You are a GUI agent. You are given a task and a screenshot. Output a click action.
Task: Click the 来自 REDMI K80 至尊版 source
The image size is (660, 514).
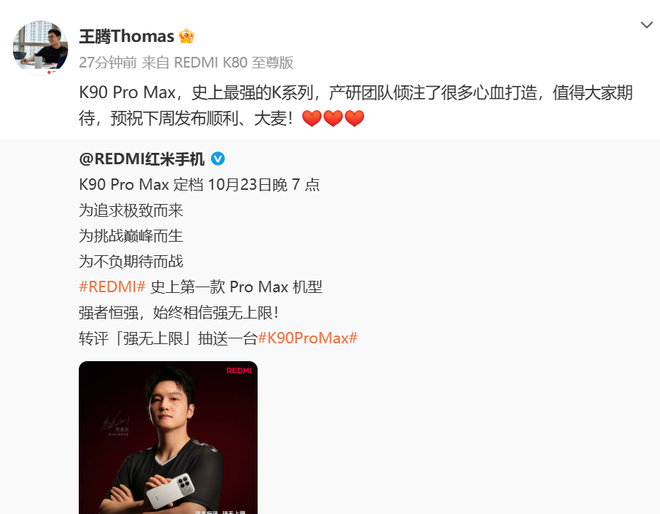tap(217, 62)
